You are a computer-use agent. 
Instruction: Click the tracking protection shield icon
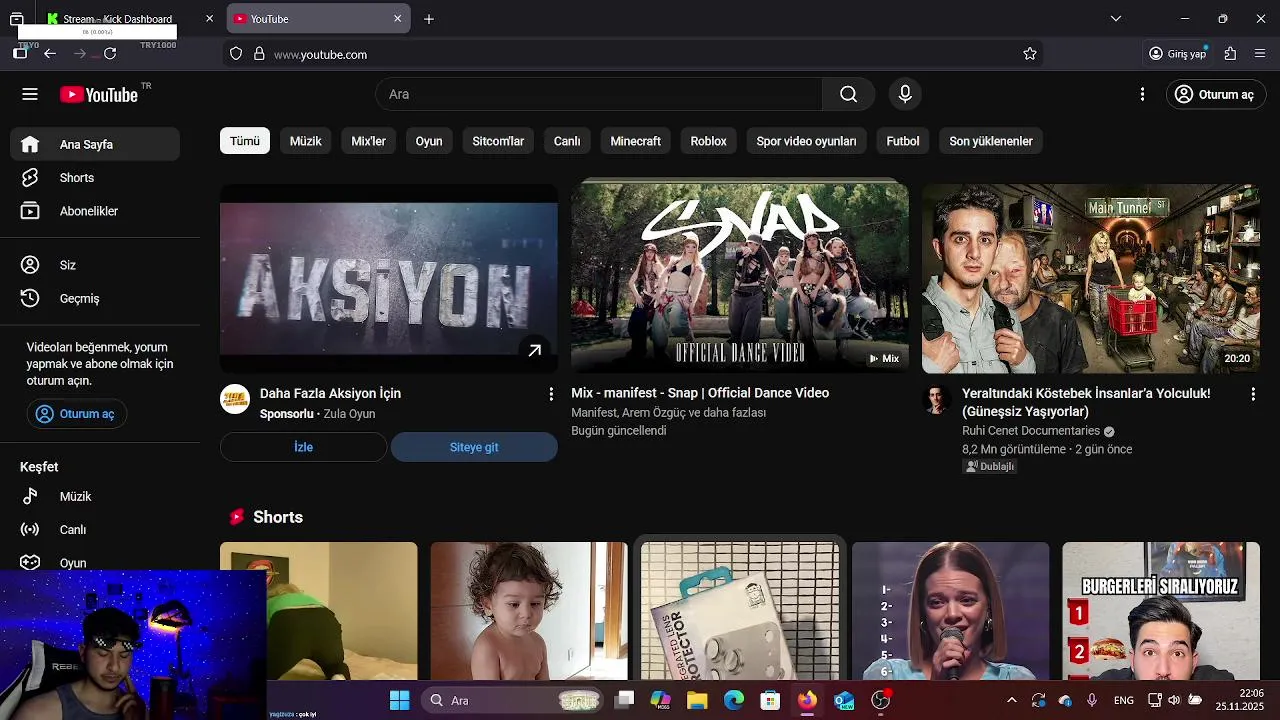(x=236, y=54)
